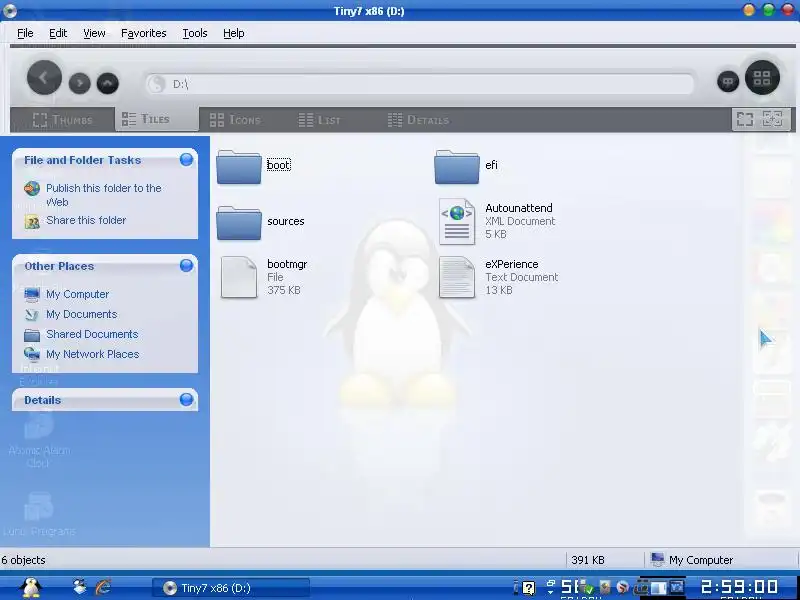Click the quick launch browser icon
This screenshot has height=600, width=800.
pos(104,587)
